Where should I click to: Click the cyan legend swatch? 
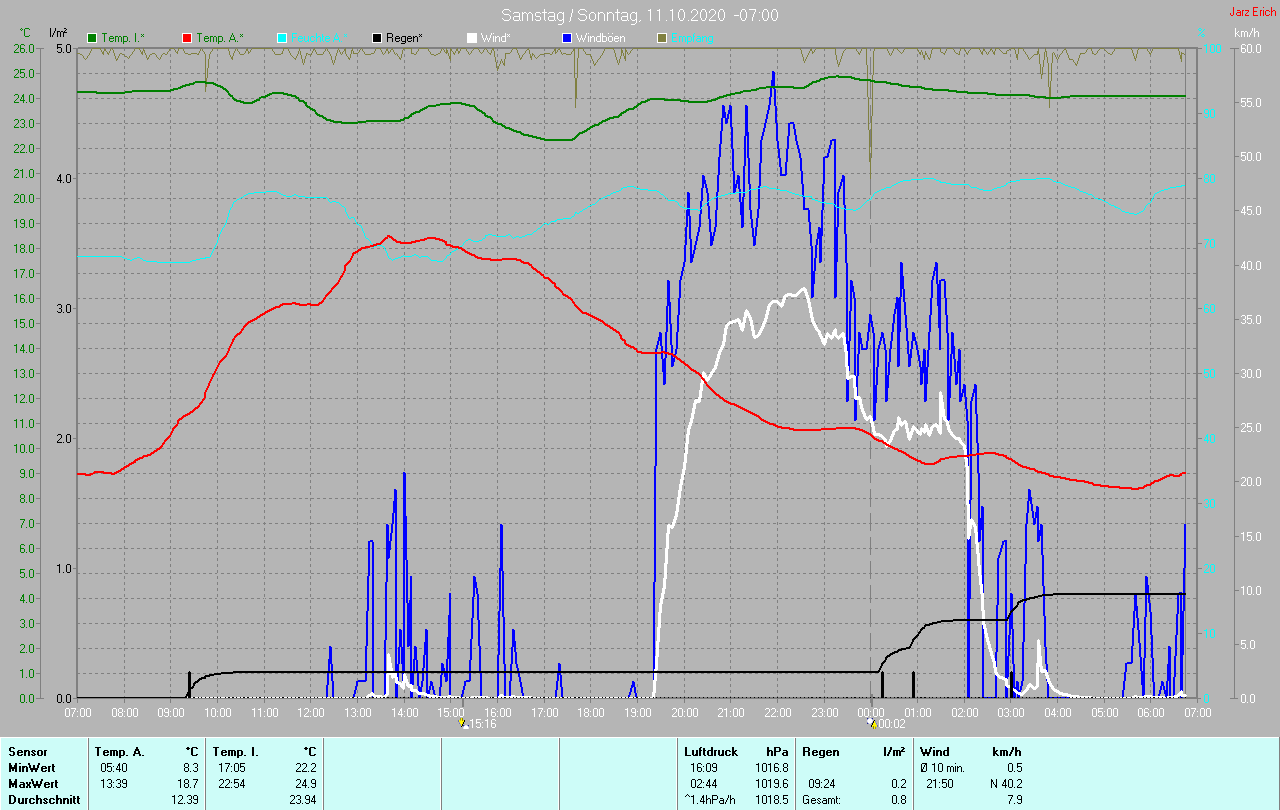coord(282,38)
